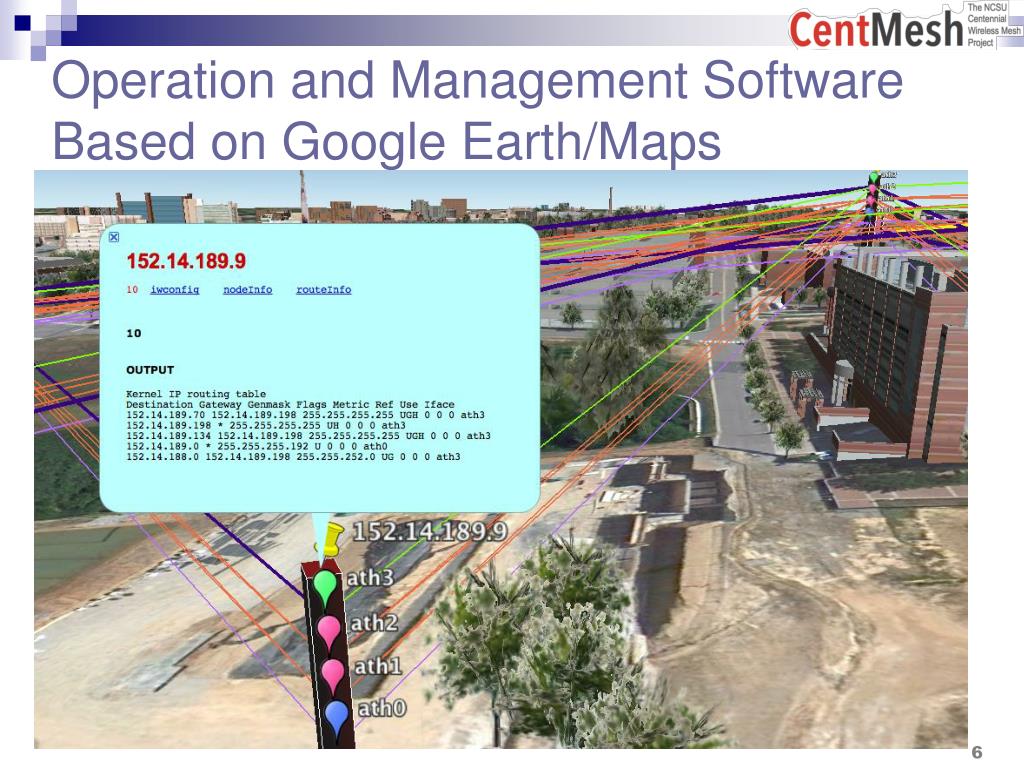Select the 152.14.189.70 route row

(x=305, y=415)
